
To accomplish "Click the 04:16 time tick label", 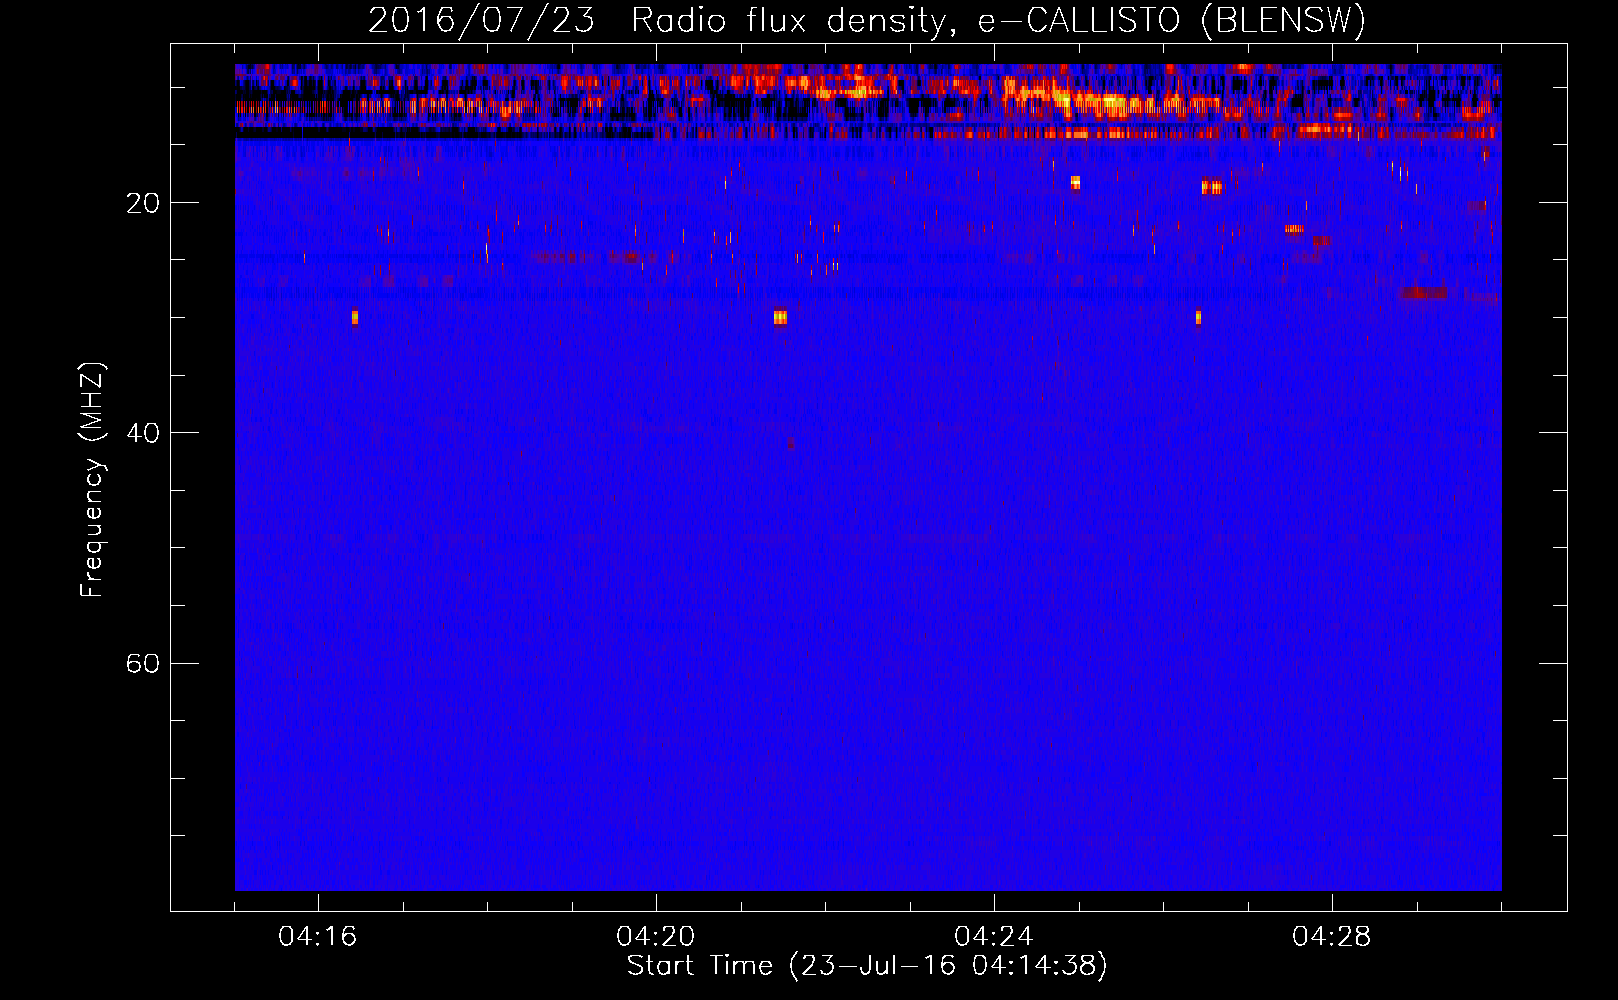I will click(318, 937).
